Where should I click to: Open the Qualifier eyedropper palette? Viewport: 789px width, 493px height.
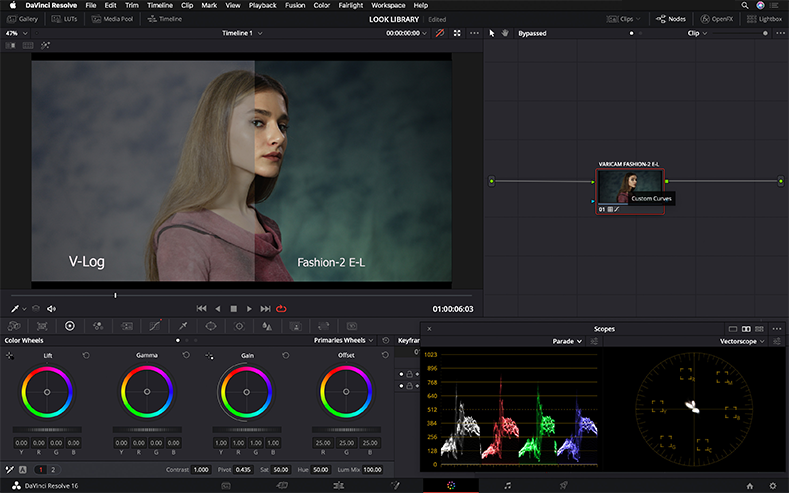point(183,326)
